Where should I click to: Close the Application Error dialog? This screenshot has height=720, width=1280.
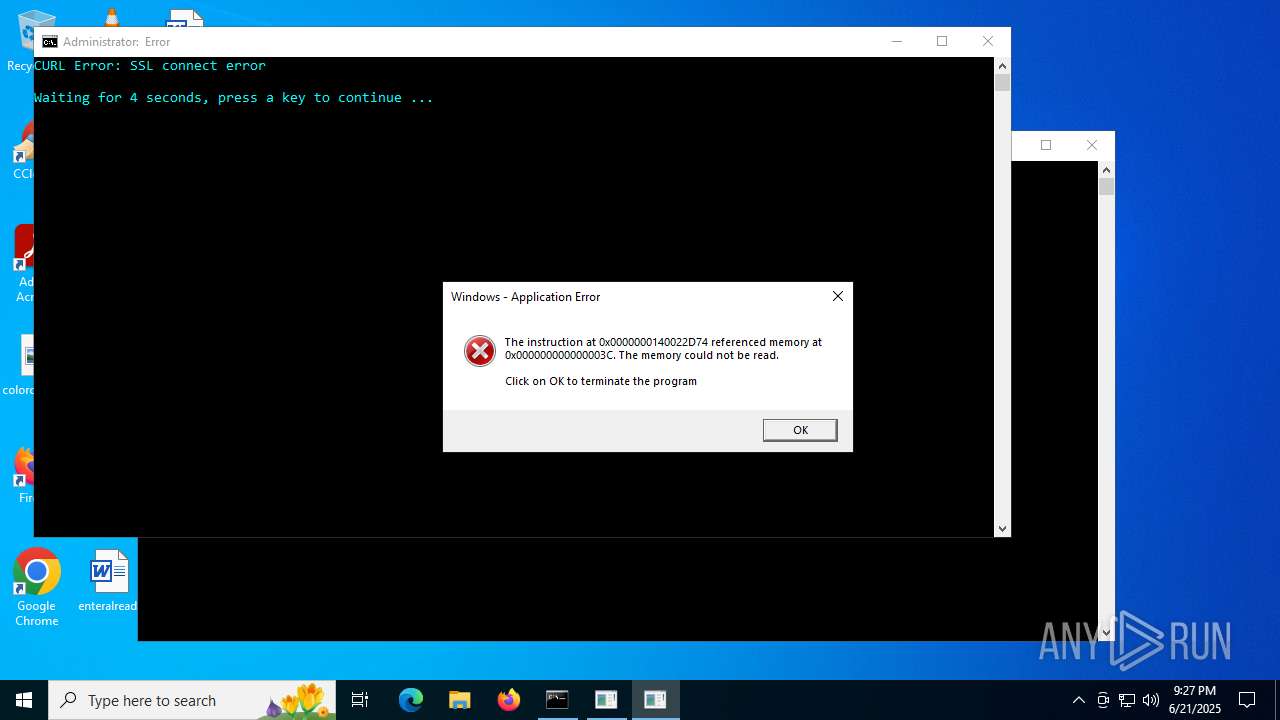(x=838, y=296)
